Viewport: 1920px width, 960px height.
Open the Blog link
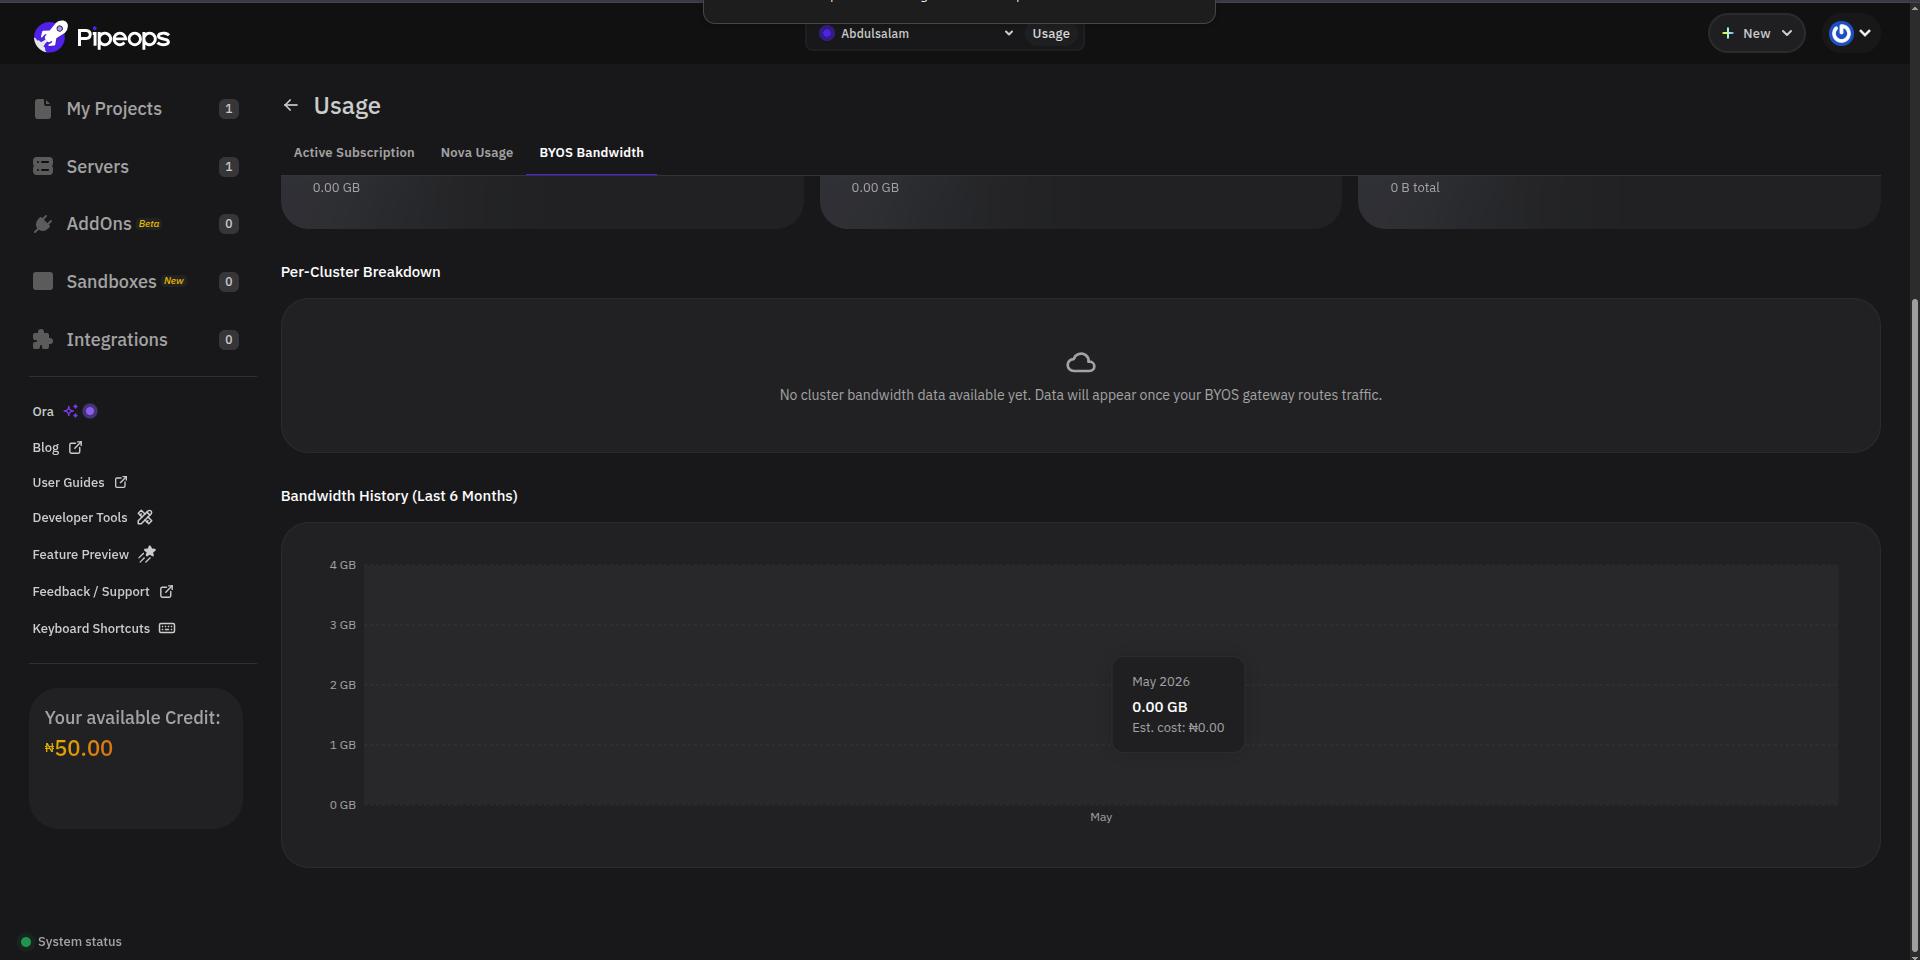coord(57,447)
